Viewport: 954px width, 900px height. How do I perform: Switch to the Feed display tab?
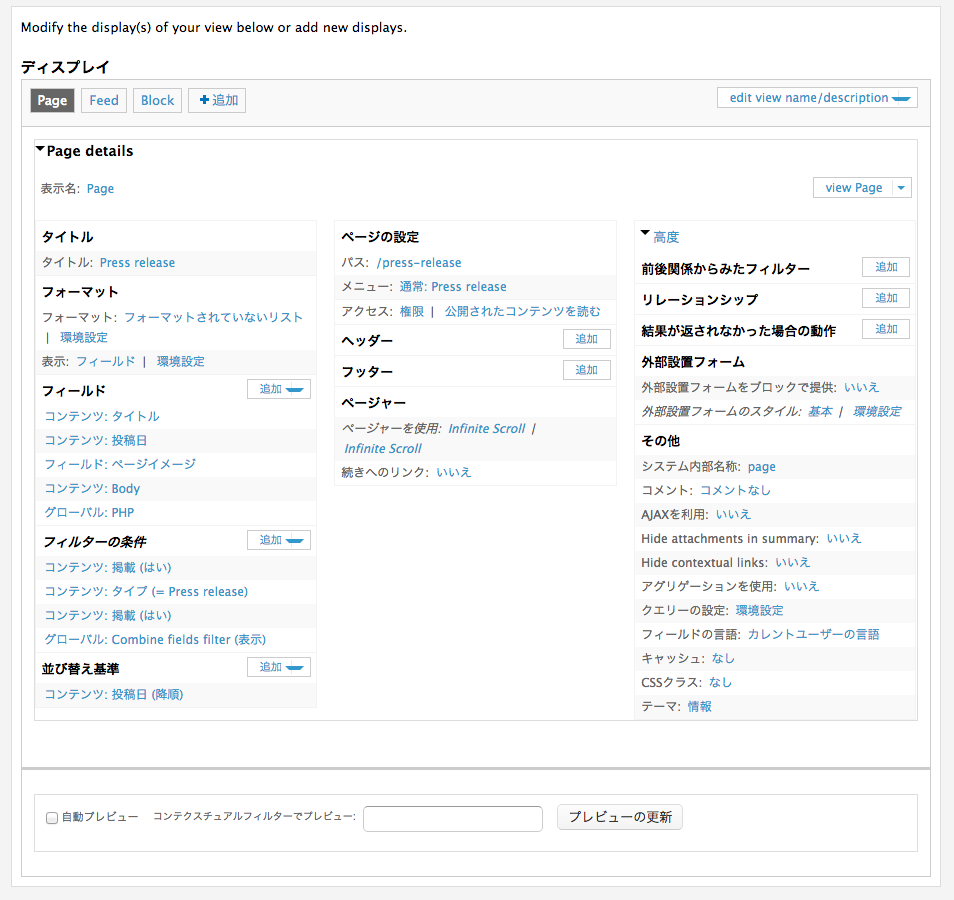[x=103, y=100]
